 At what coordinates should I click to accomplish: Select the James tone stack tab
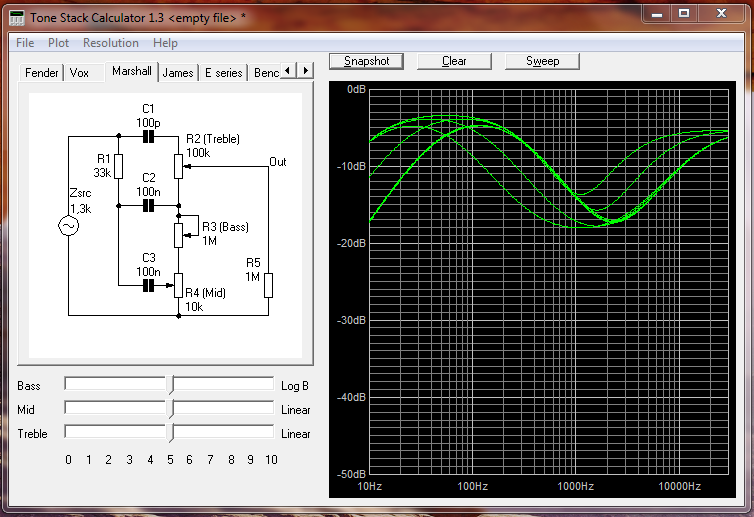click(178, 73)
